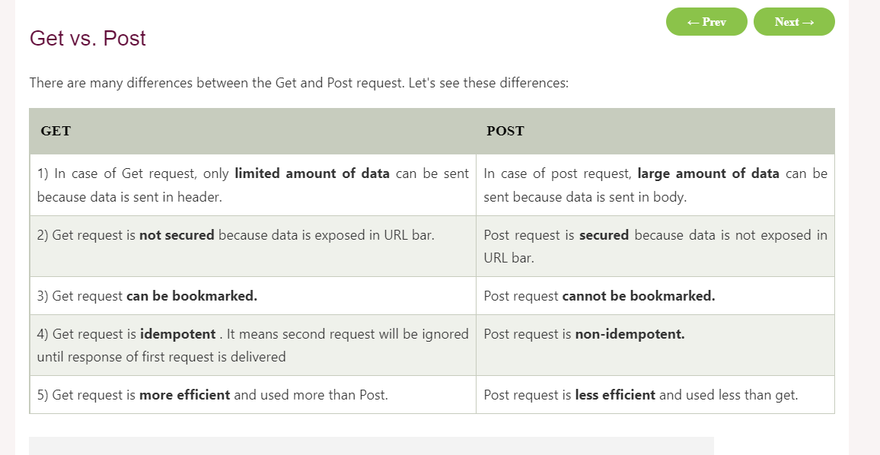Click "until response of first request is delivered" line

coord(161,357)
